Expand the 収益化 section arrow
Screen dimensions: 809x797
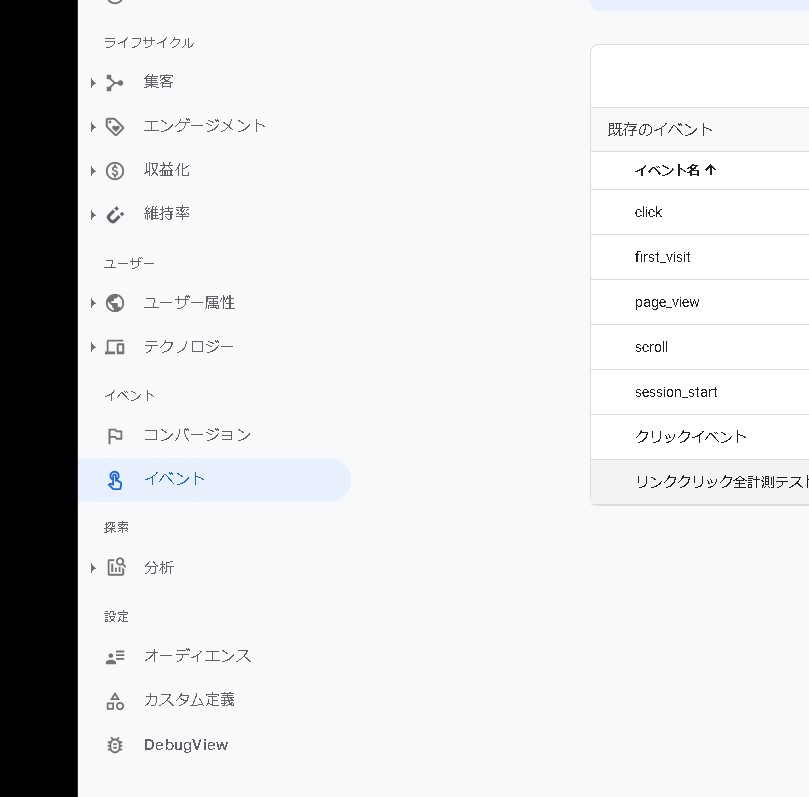point(93,171)
